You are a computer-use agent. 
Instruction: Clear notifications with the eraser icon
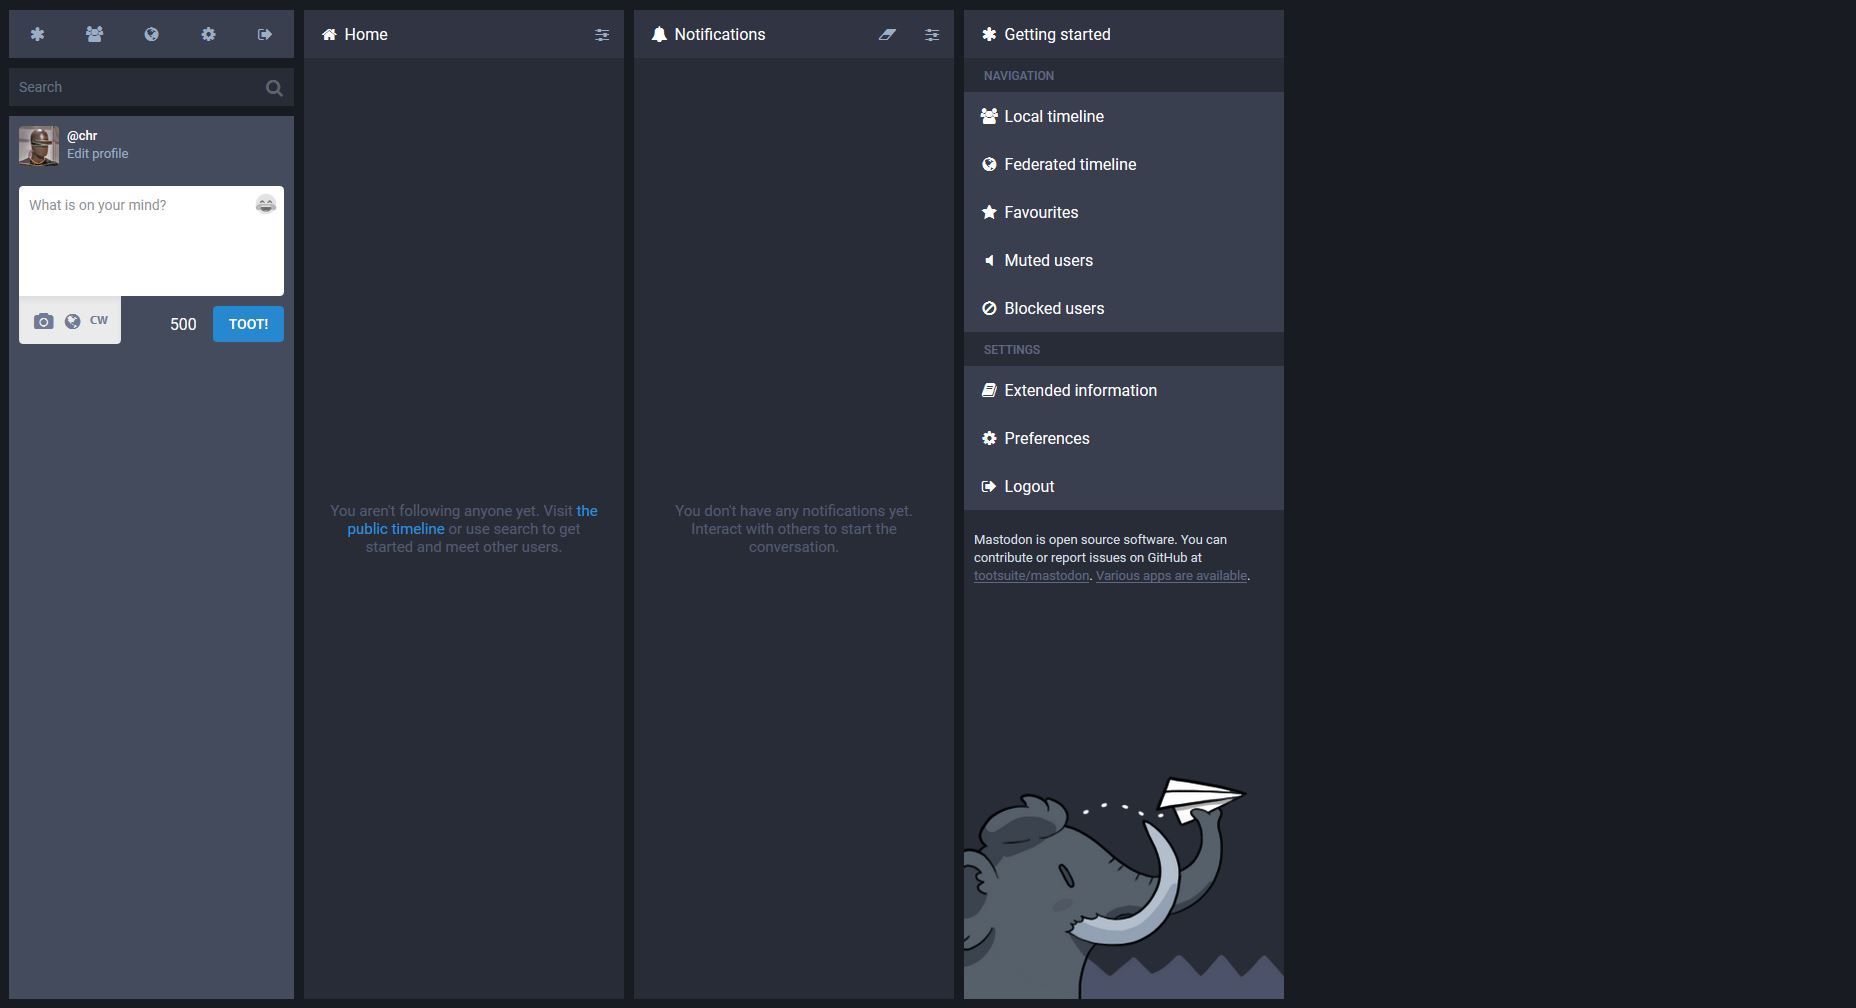coord(887,34)
